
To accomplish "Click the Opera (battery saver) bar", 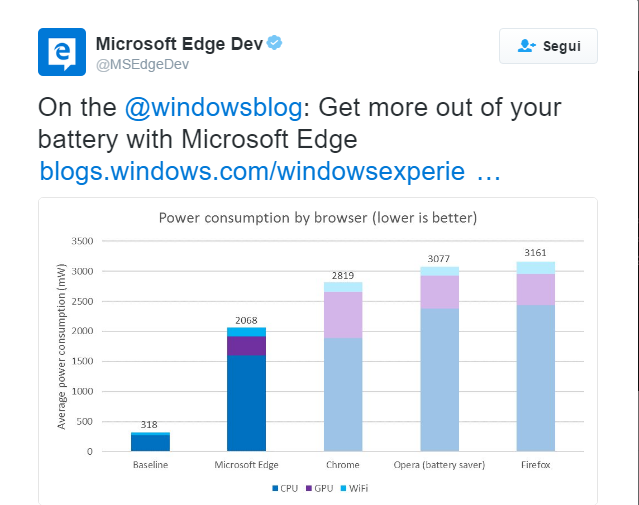I will pos(439,360).
